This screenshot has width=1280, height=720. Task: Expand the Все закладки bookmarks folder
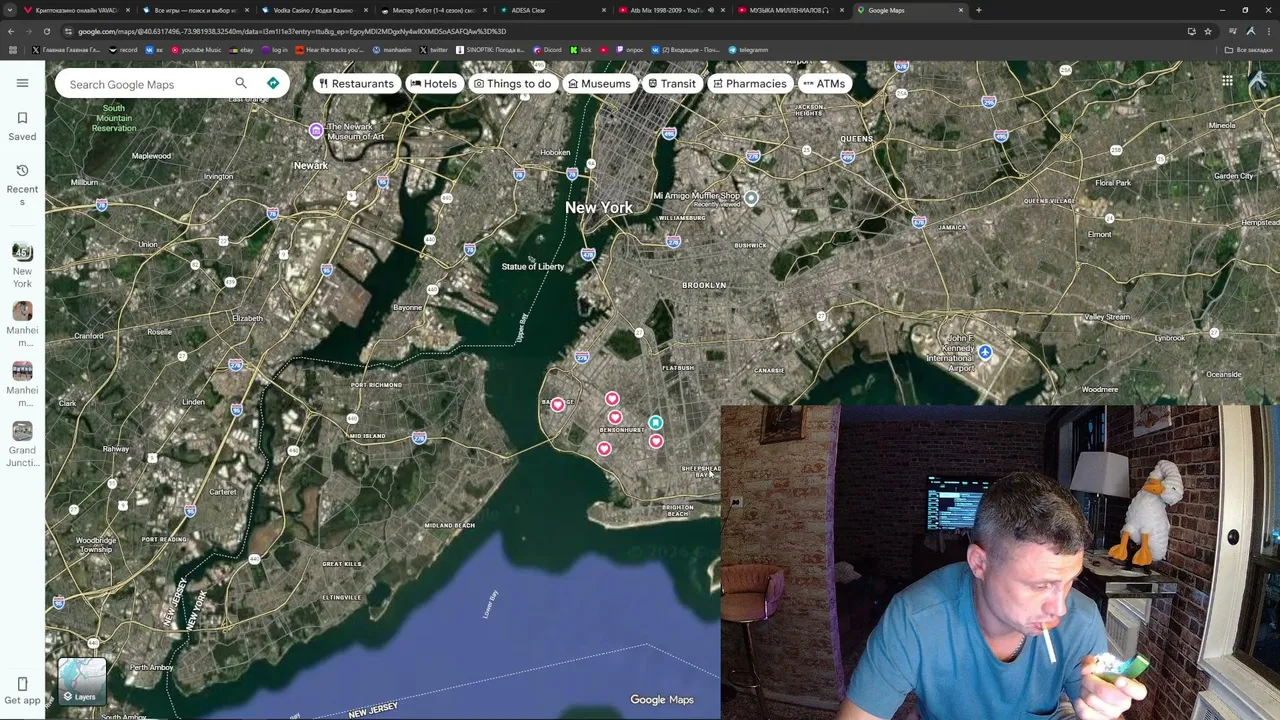(1249, 49)
